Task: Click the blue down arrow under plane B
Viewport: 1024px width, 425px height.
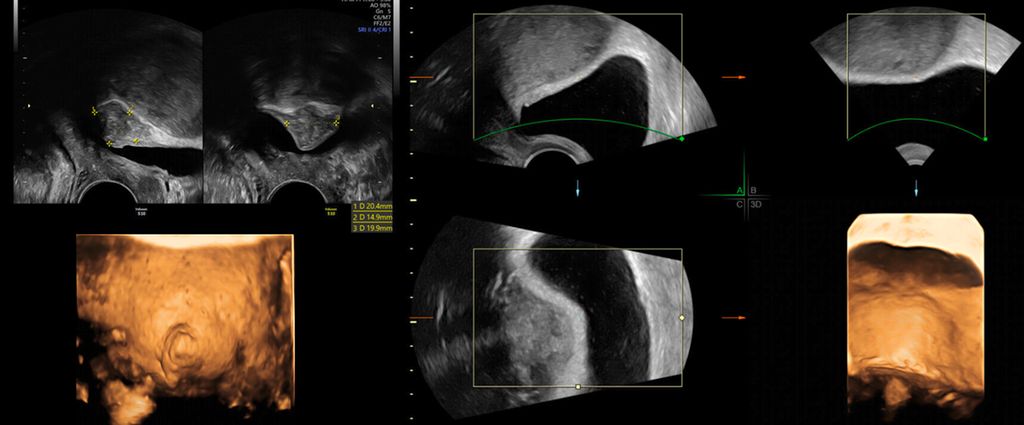Action: point(916,188)
